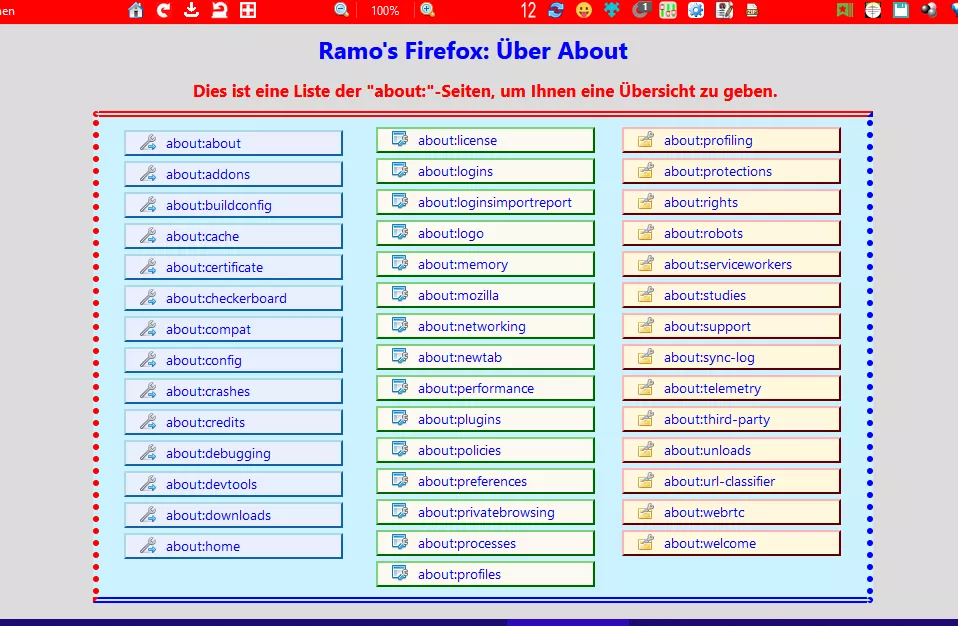The image size is (958, 626).
Task: Open about:telemetry entry
Action: (731, 388)
